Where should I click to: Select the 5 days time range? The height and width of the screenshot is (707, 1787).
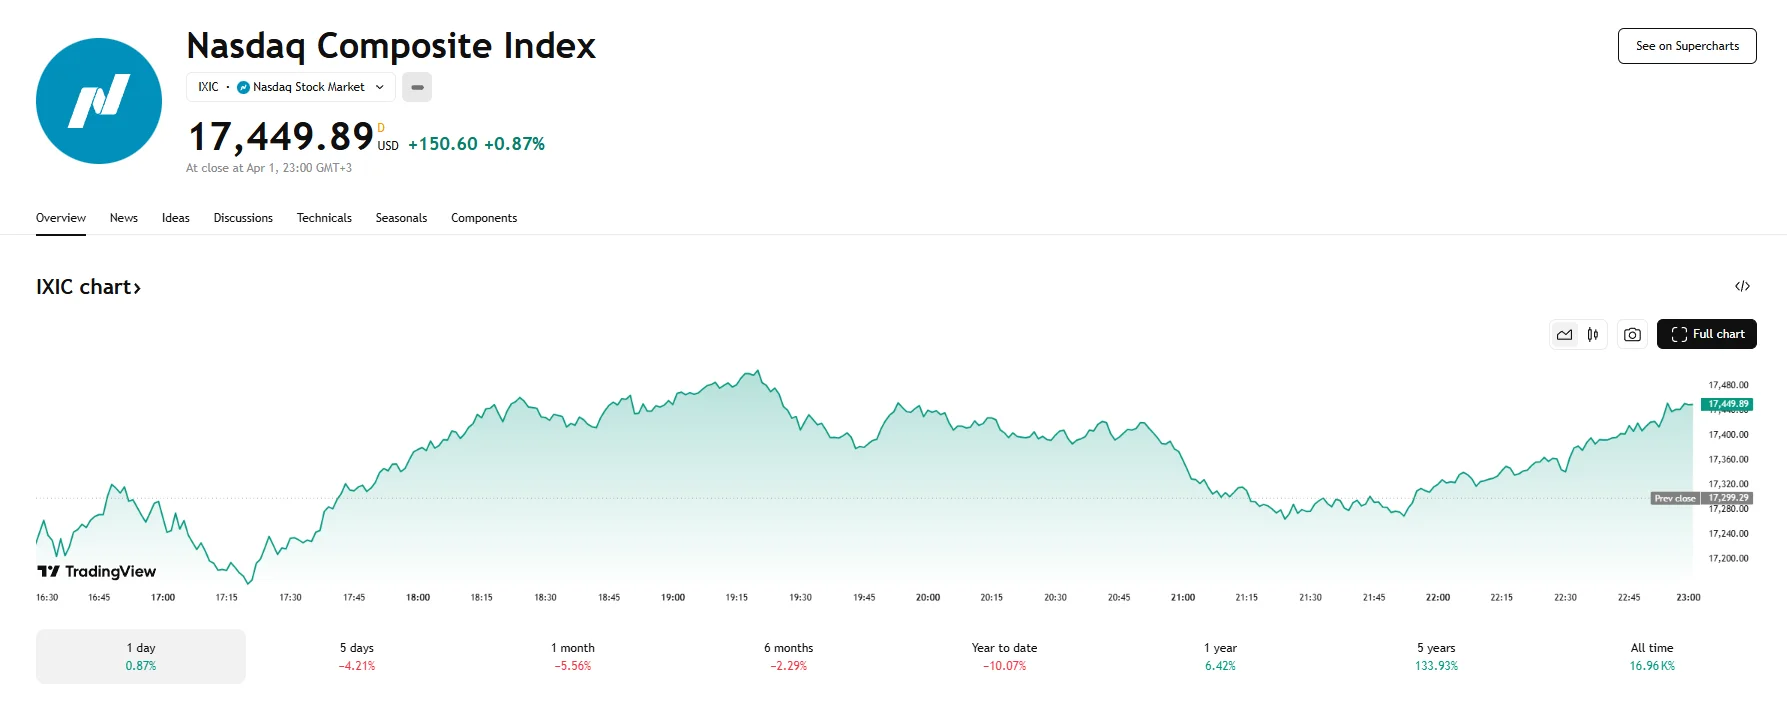pyautogui.click(x=356, y=656)
